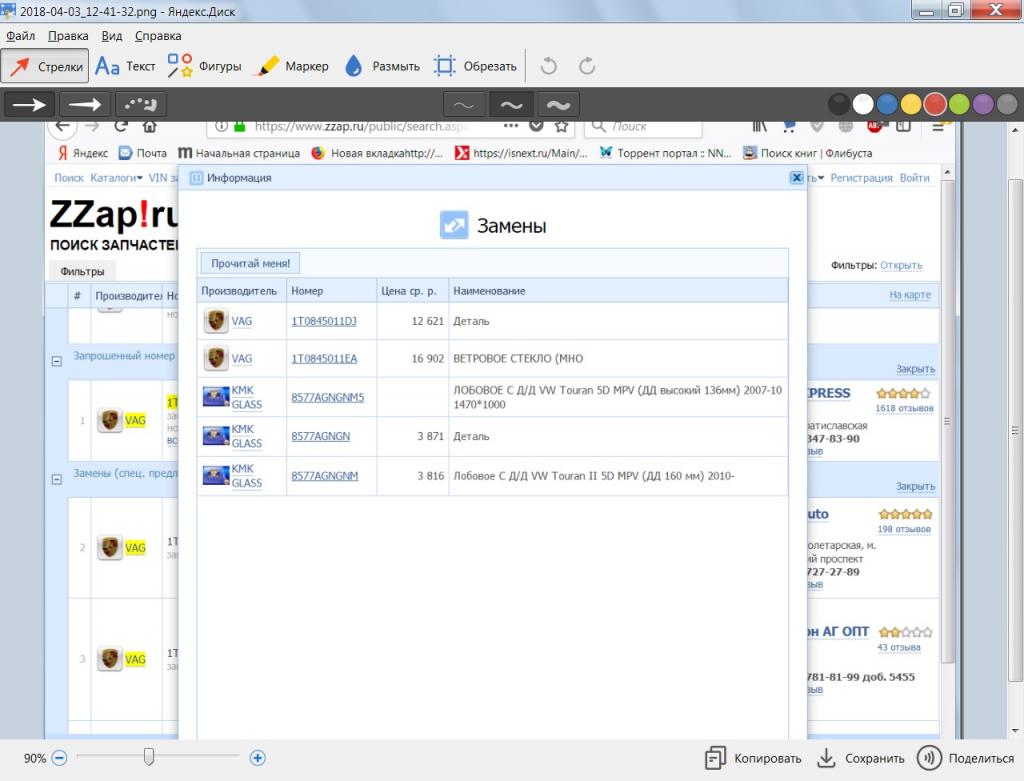
Task: Select the Blur (Размыть) tool
Action: [382, 66]
